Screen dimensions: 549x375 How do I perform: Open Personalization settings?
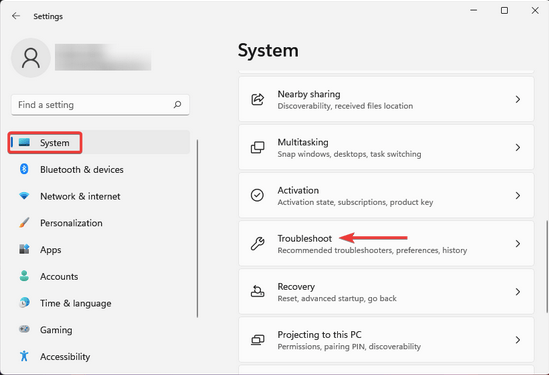pos(99,223)
